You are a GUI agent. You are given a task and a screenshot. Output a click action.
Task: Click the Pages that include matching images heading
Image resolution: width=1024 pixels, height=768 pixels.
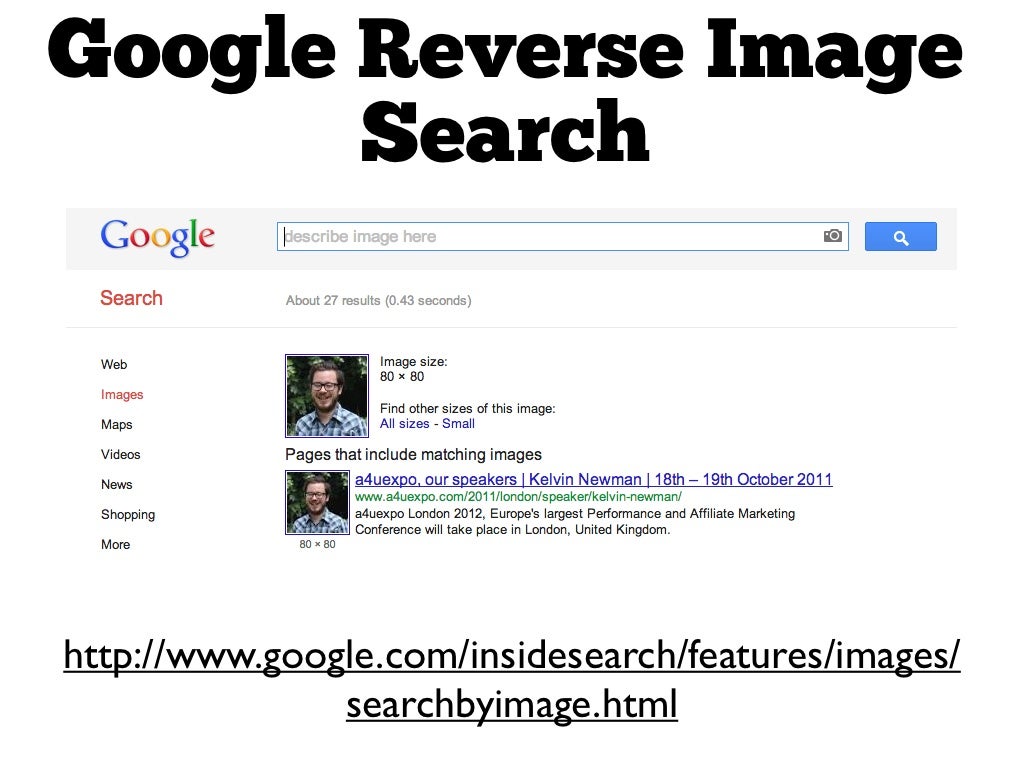tap(413, 455)
